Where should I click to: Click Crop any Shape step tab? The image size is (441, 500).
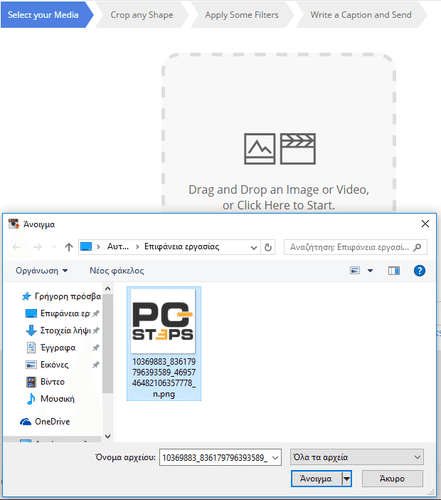142,15
